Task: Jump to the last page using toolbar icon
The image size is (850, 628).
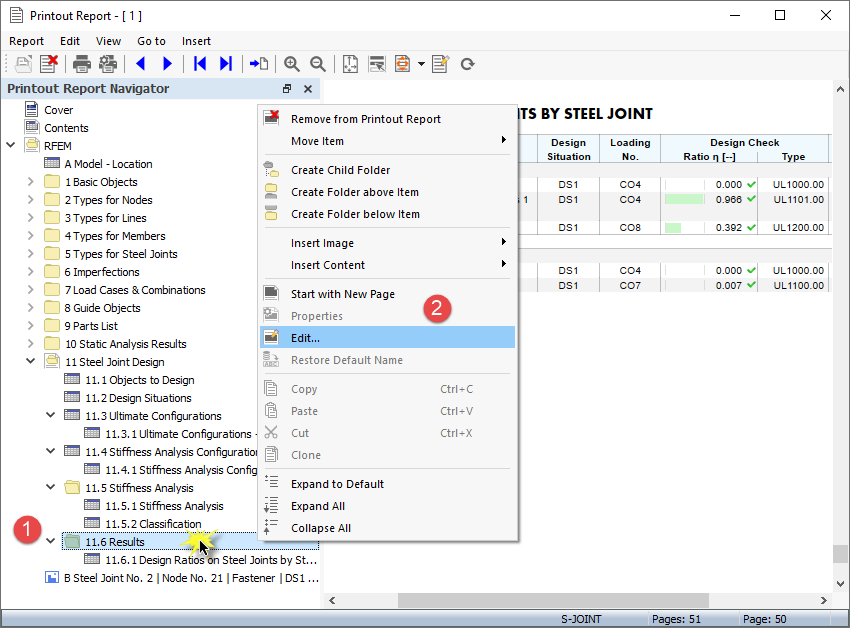Action: (x=224, y=63)
